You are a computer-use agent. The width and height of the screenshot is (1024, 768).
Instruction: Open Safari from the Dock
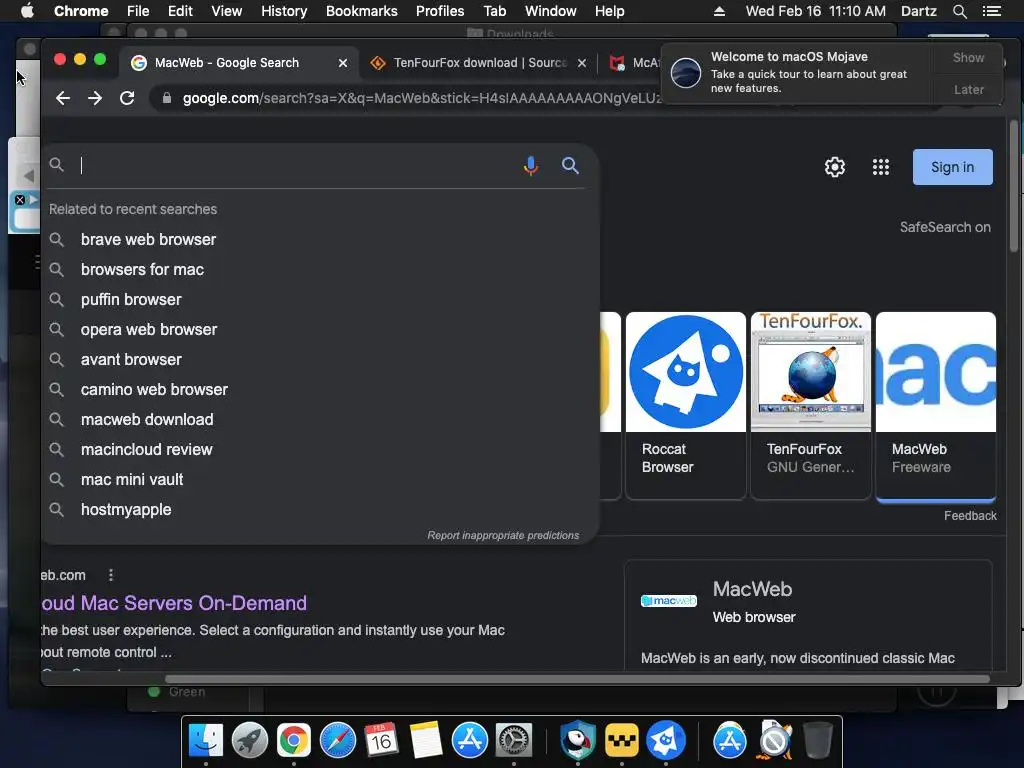[x=338, y=741]
